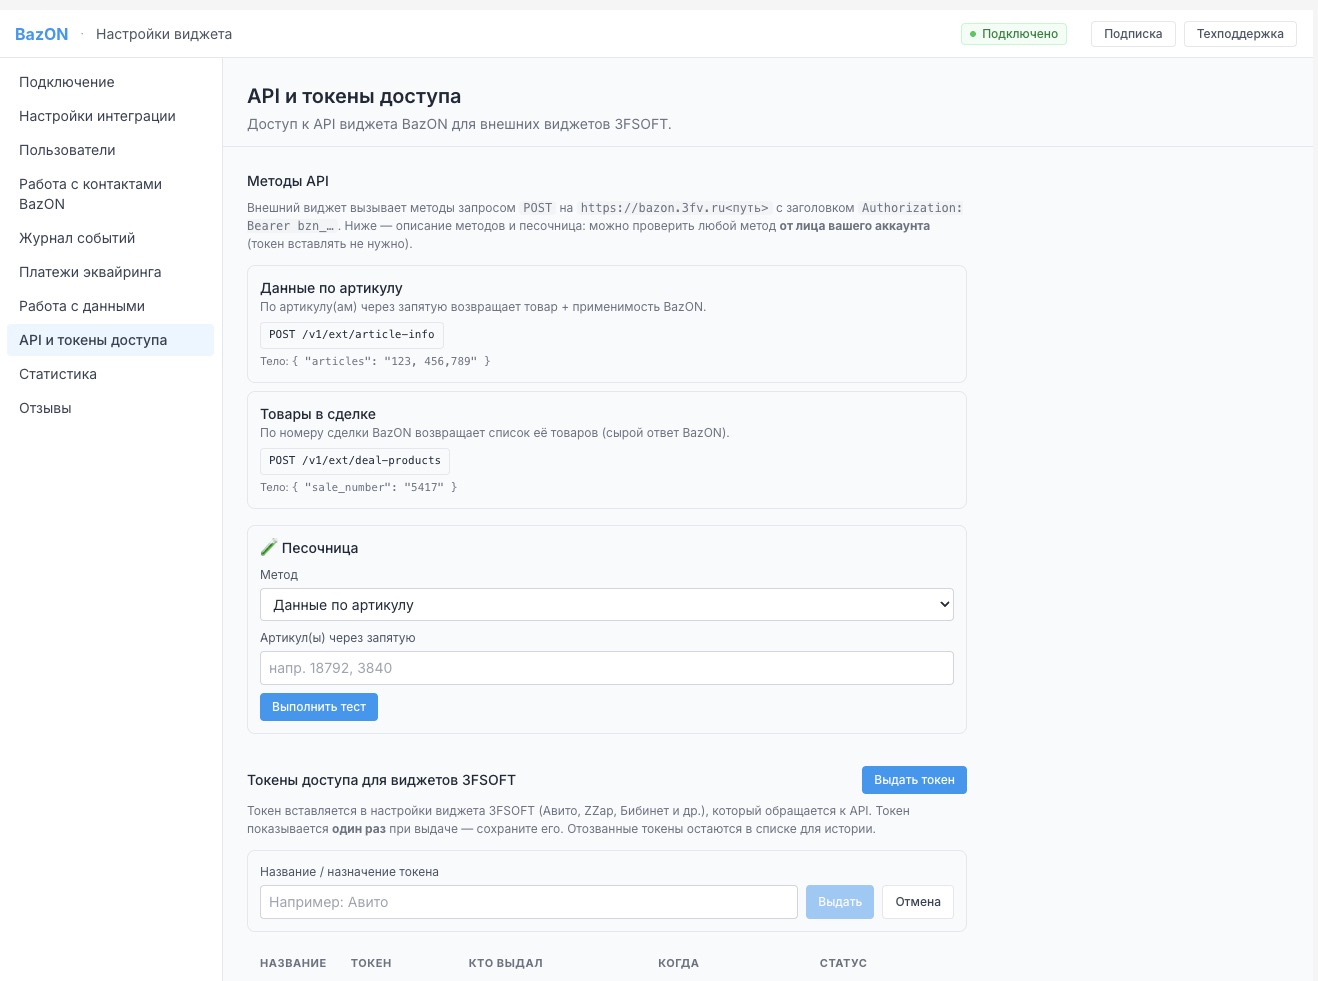This screenshot has width=1318, height=981.
Task: Click Отмена button
Action: coord(918,902)
